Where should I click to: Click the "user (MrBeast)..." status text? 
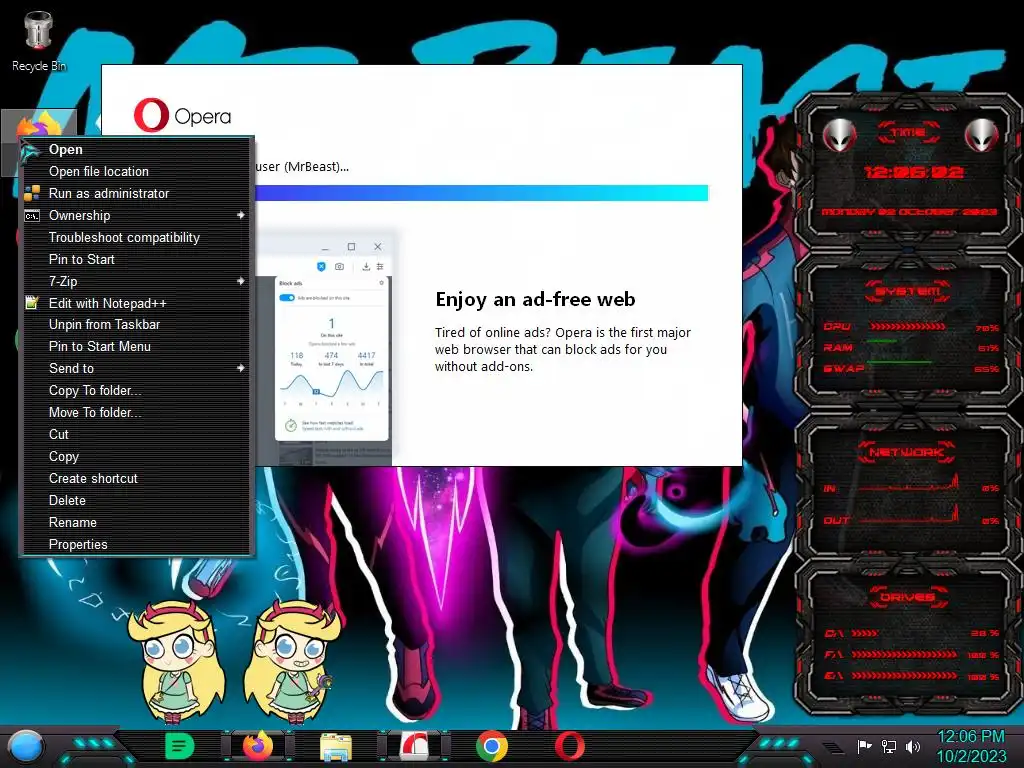click(302, 167)
